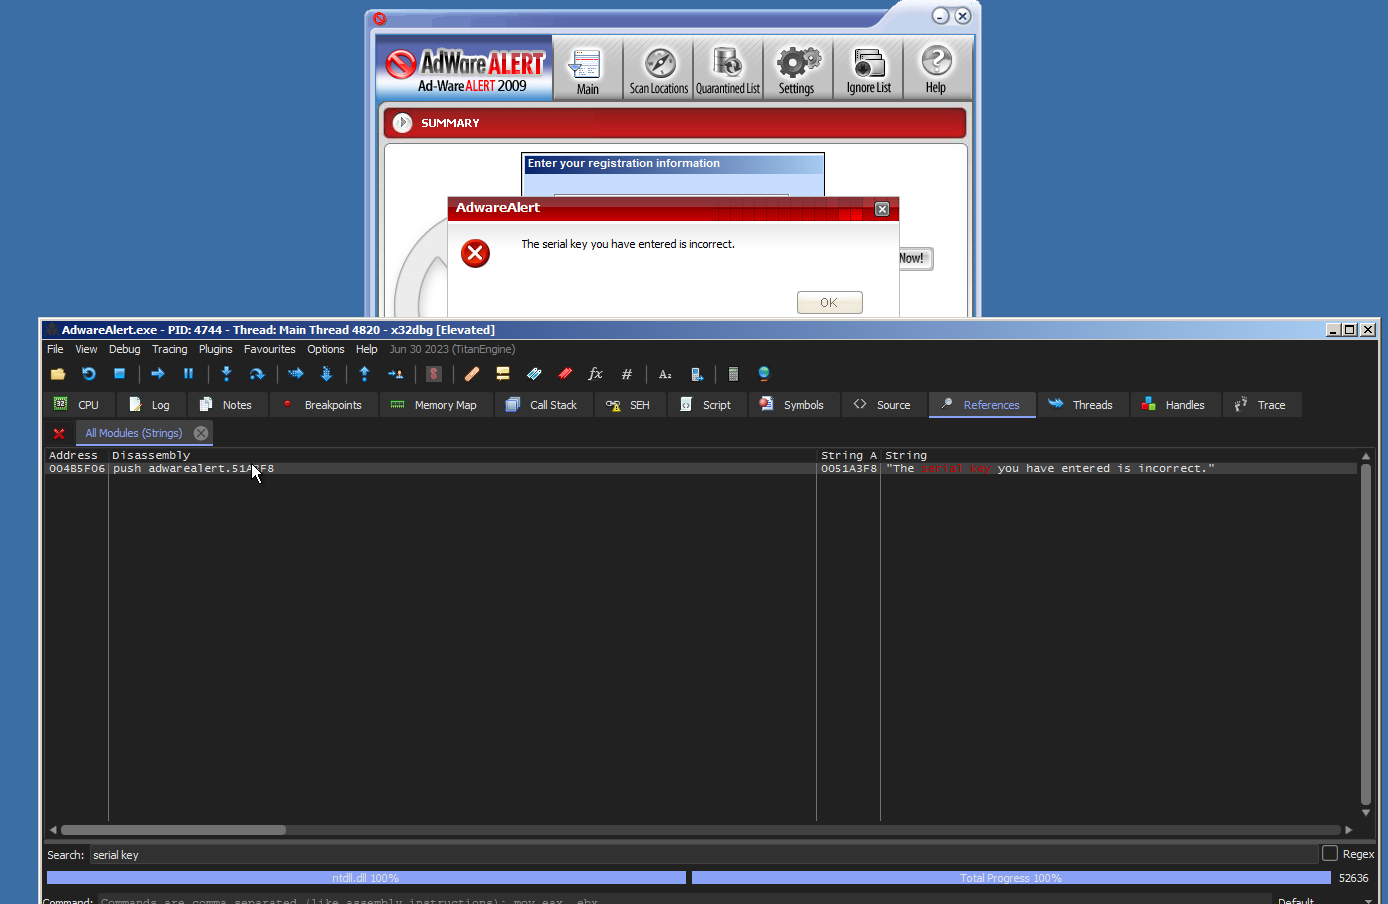Open the Plugins menu

(x=215, y=349)
